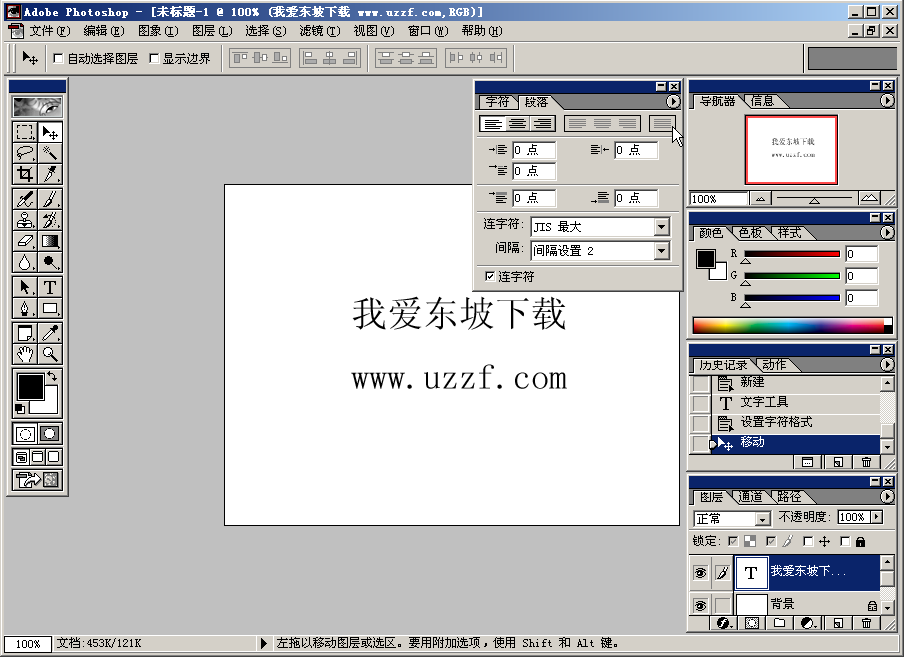Image resolution: width=904 pixels, height=657 pixels.
Task: Open the layer blend mode dropdown
Action: [762, 519]
